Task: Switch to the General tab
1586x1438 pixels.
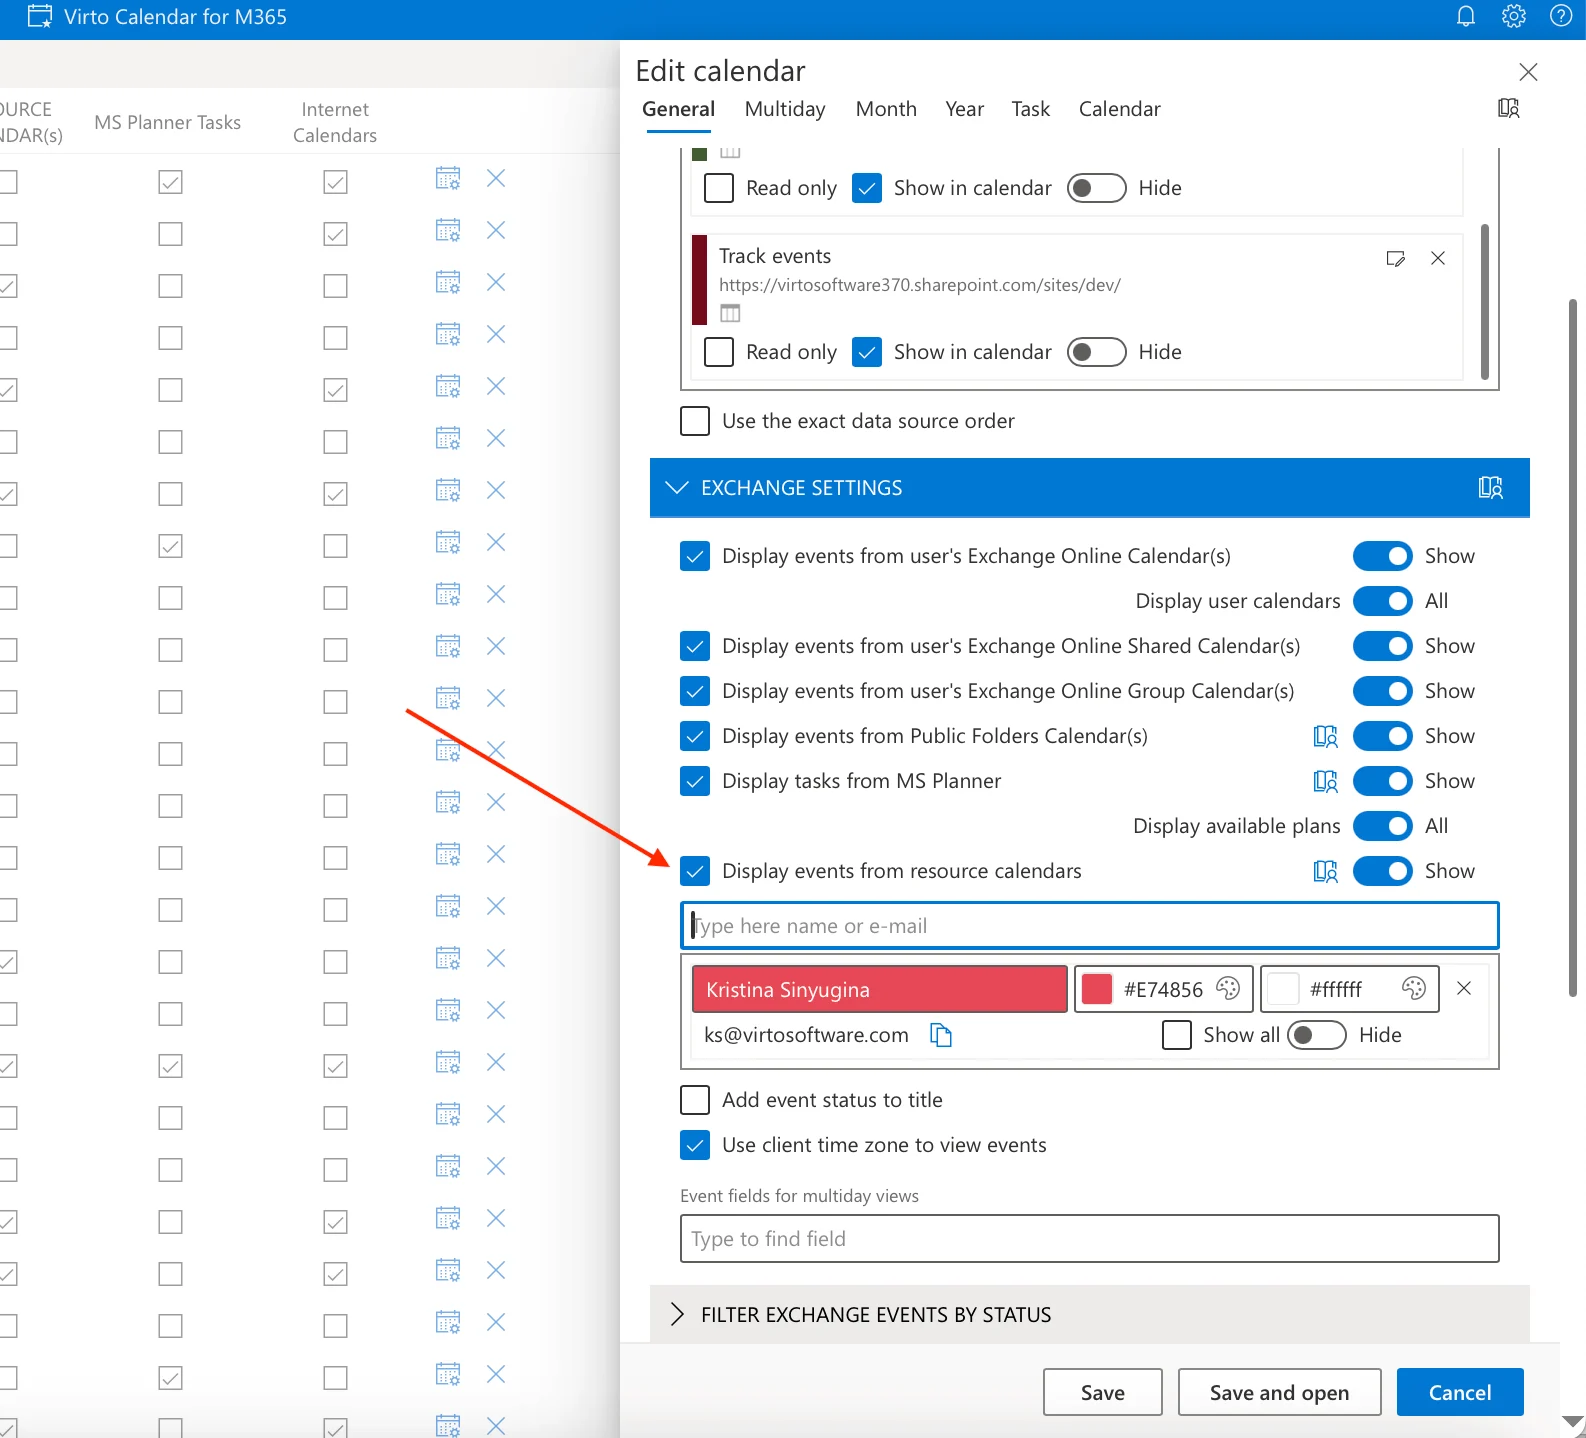Action: tap(679, 109)
